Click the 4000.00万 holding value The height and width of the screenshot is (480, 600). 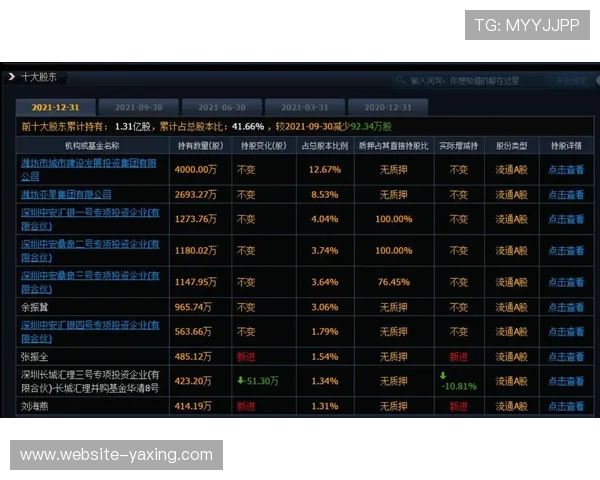[x=196, y=170]
